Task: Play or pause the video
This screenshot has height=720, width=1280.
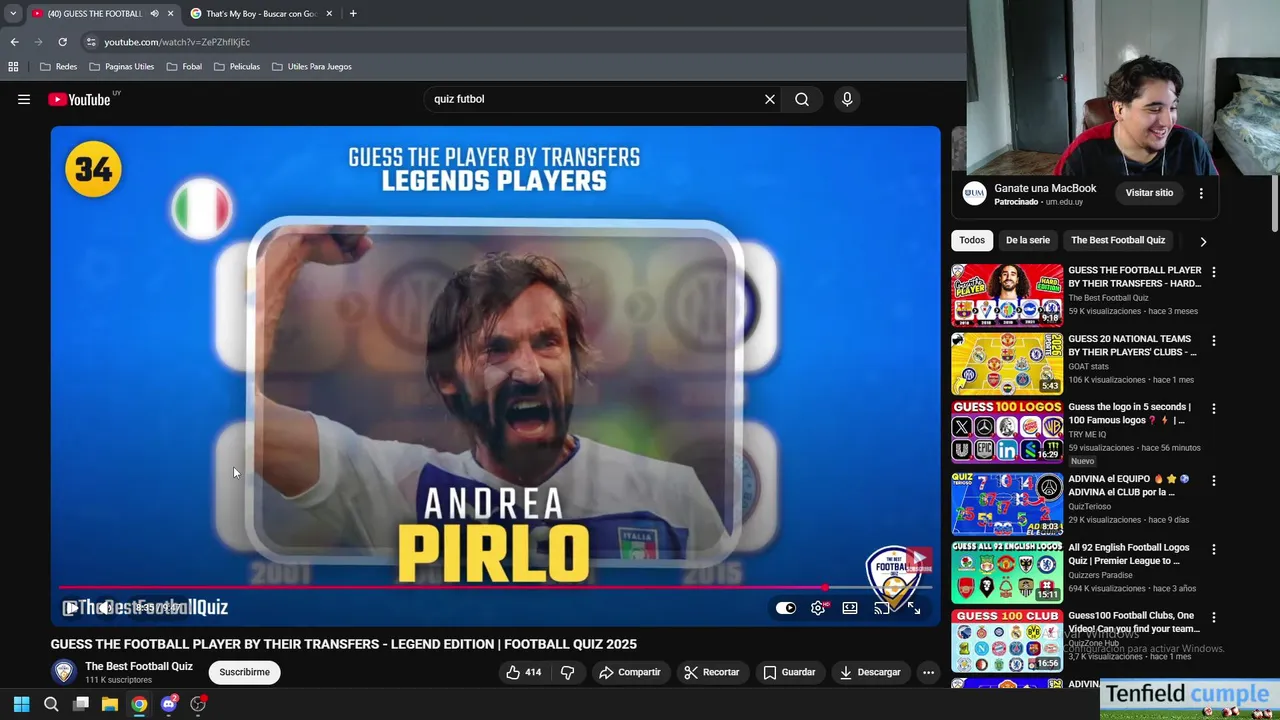Action: (x=71, y=608)
